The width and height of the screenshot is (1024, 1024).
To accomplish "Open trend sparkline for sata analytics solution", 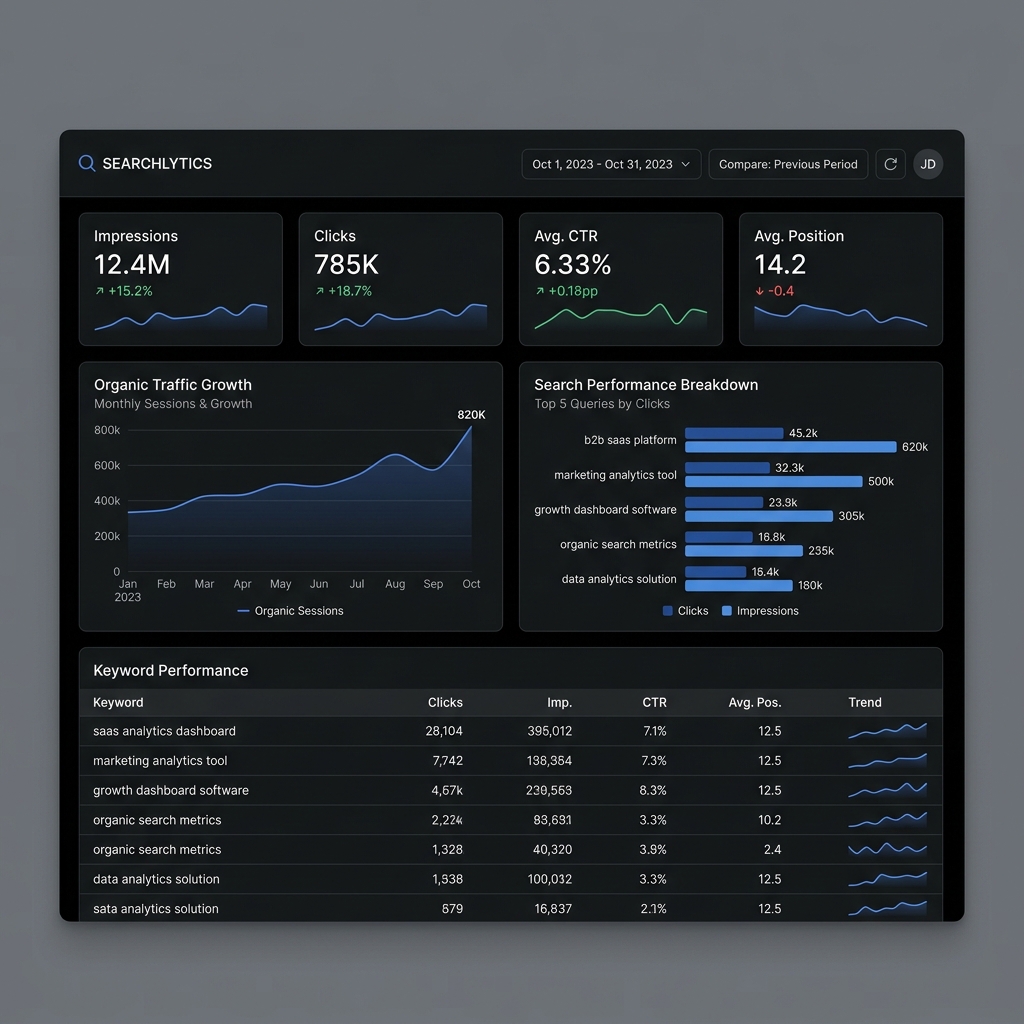I will pos(887,908).
